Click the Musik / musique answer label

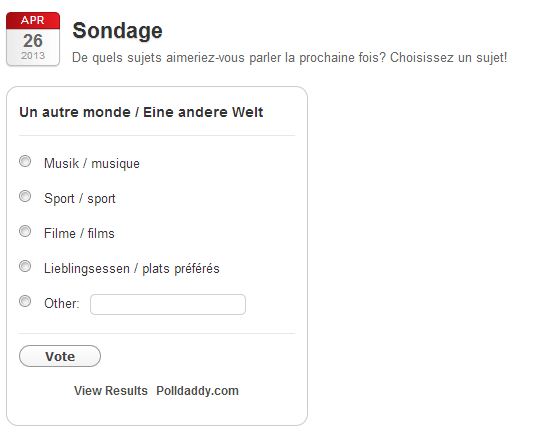92,163
